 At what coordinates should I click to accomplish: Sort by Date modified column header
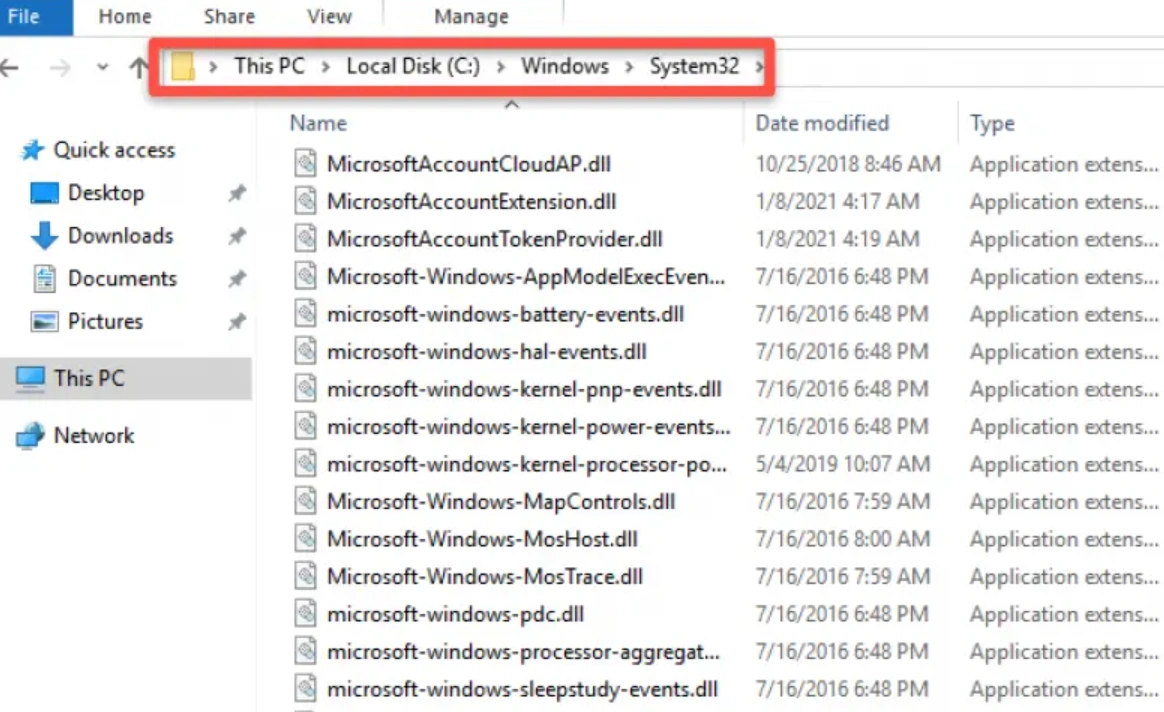pyautogui.click(x=822, y=123)
